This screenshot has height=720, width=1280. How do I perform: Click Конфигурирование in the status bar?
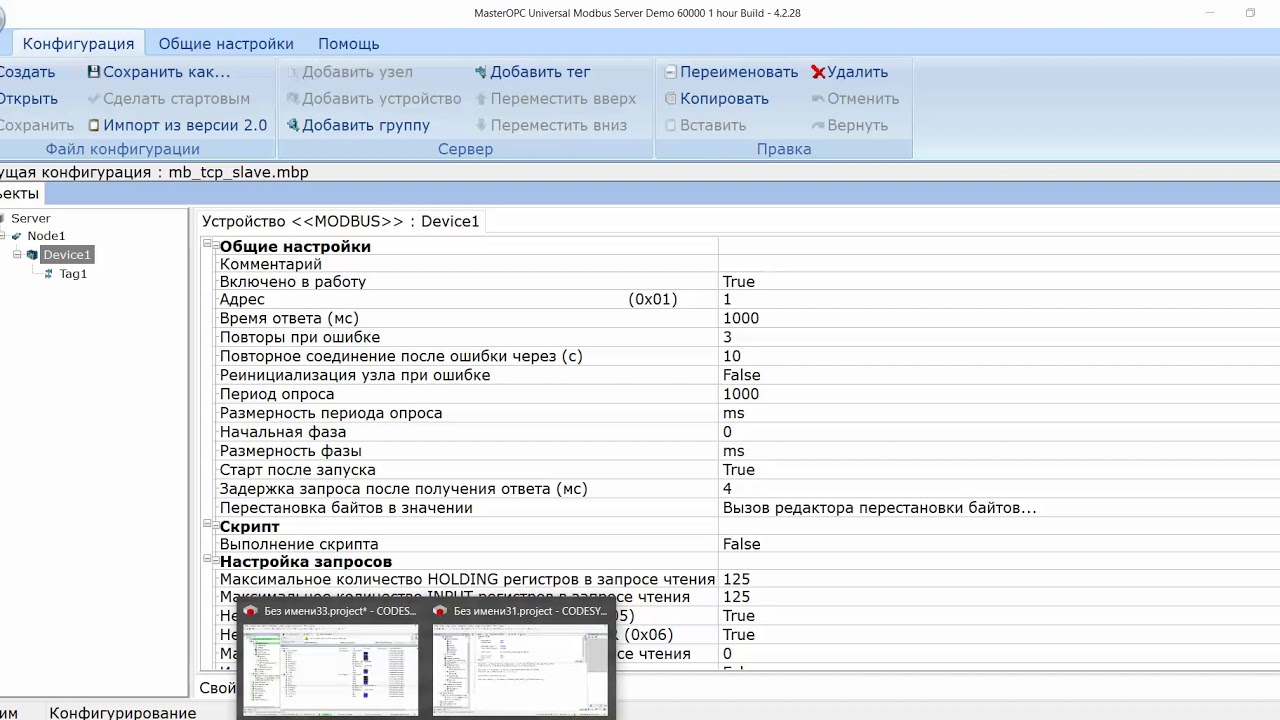123,713
